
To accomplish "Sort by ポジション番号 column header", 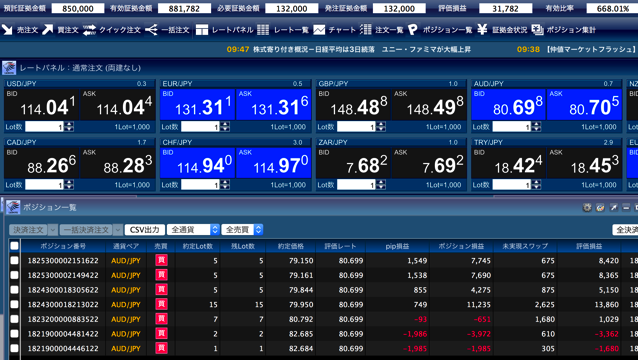I will 63,246.
